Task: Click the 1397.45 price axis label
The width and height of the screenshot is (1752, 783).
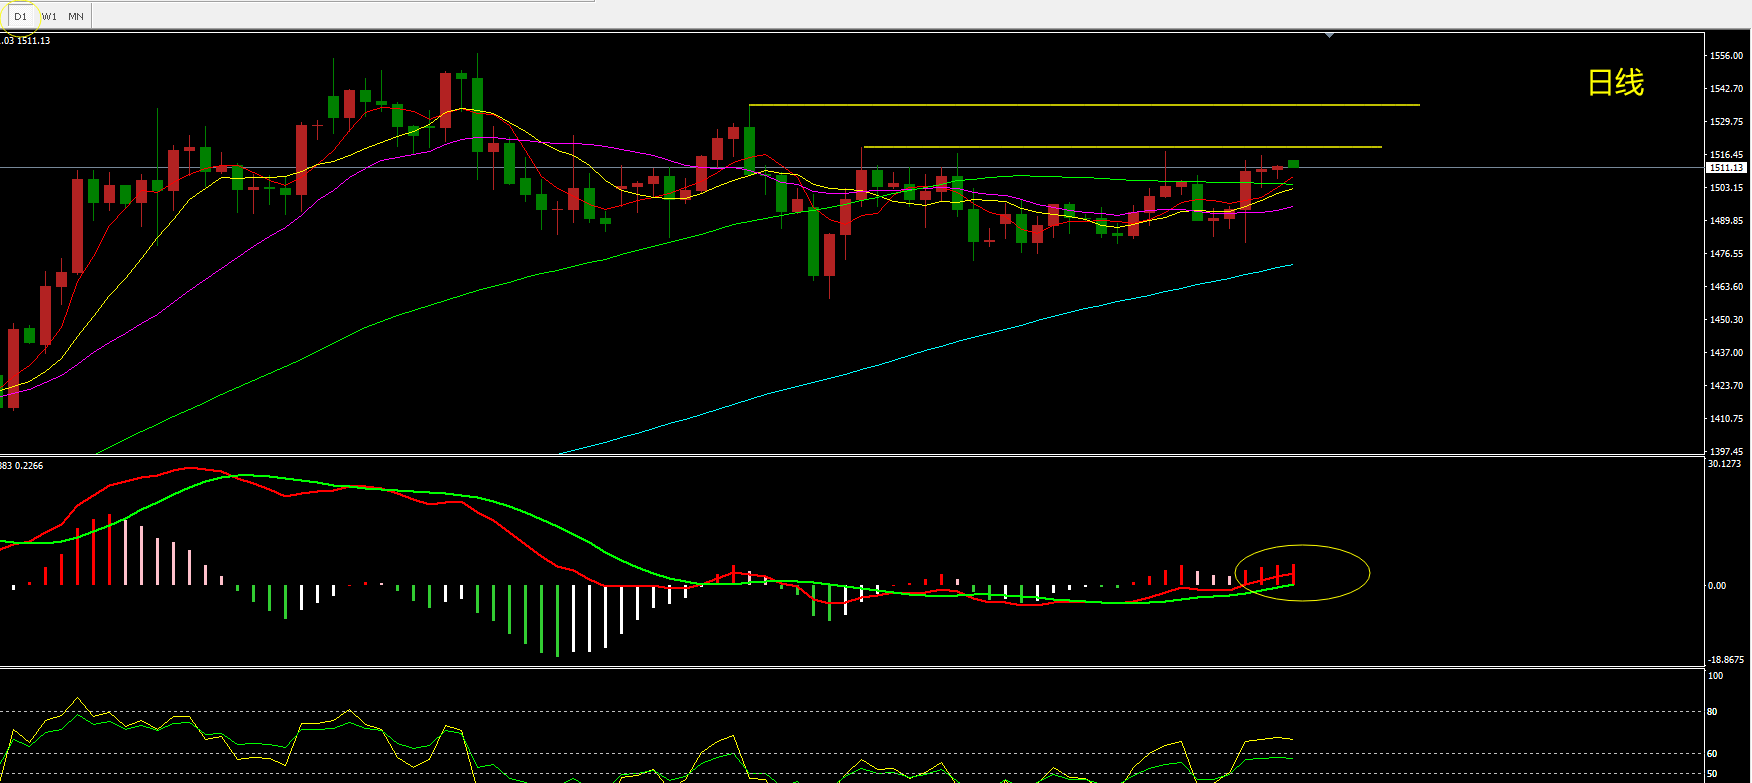Action: 1726,451
